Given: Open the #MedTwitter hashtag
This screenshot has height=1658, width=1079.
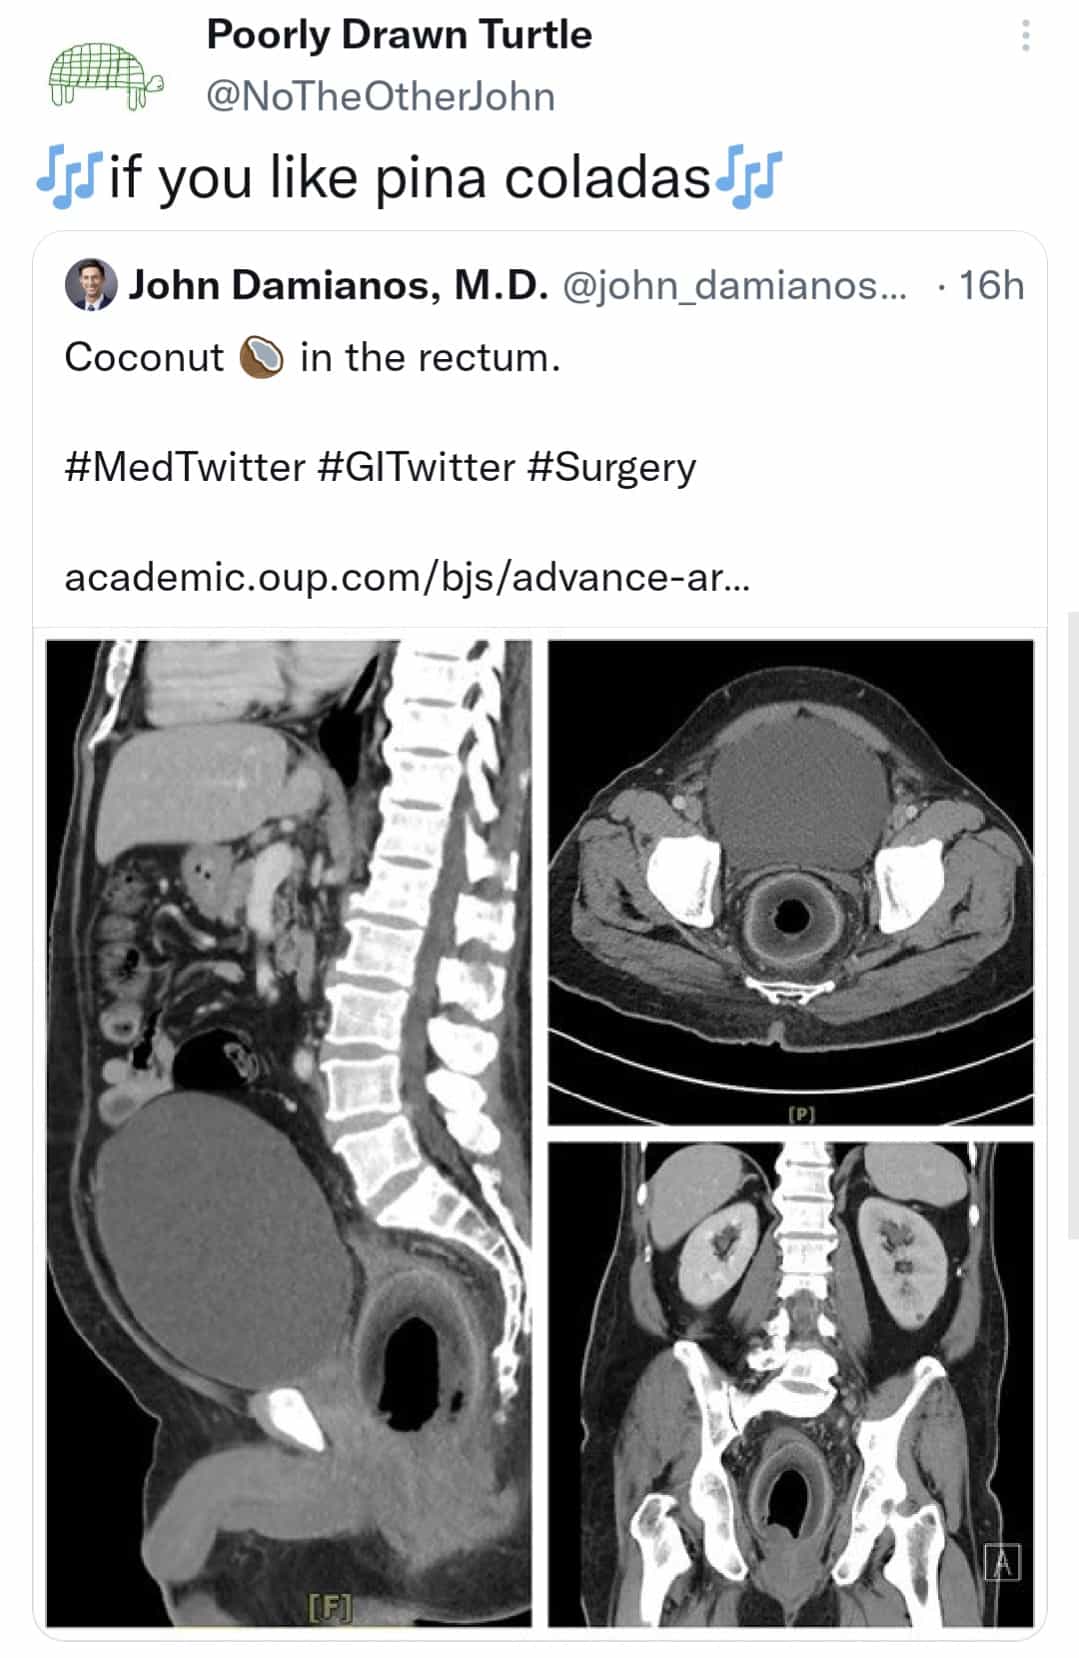Looking at the screenshot, I should (185, 467).
